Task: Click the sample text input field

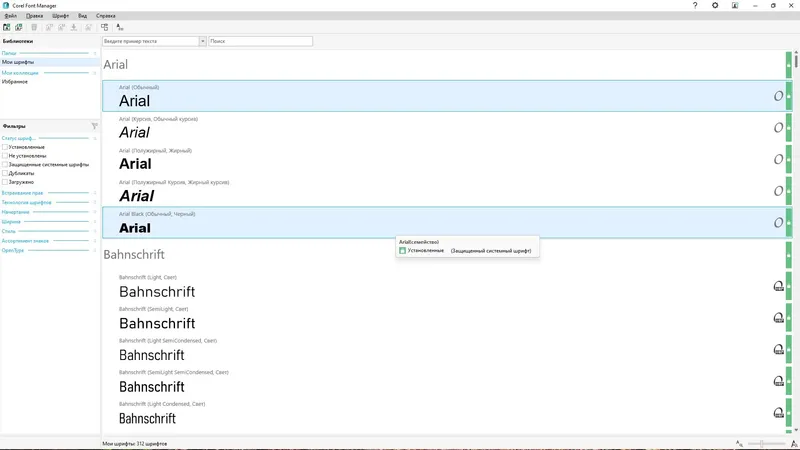Action: pyautogui.click(x=151, y=41)
